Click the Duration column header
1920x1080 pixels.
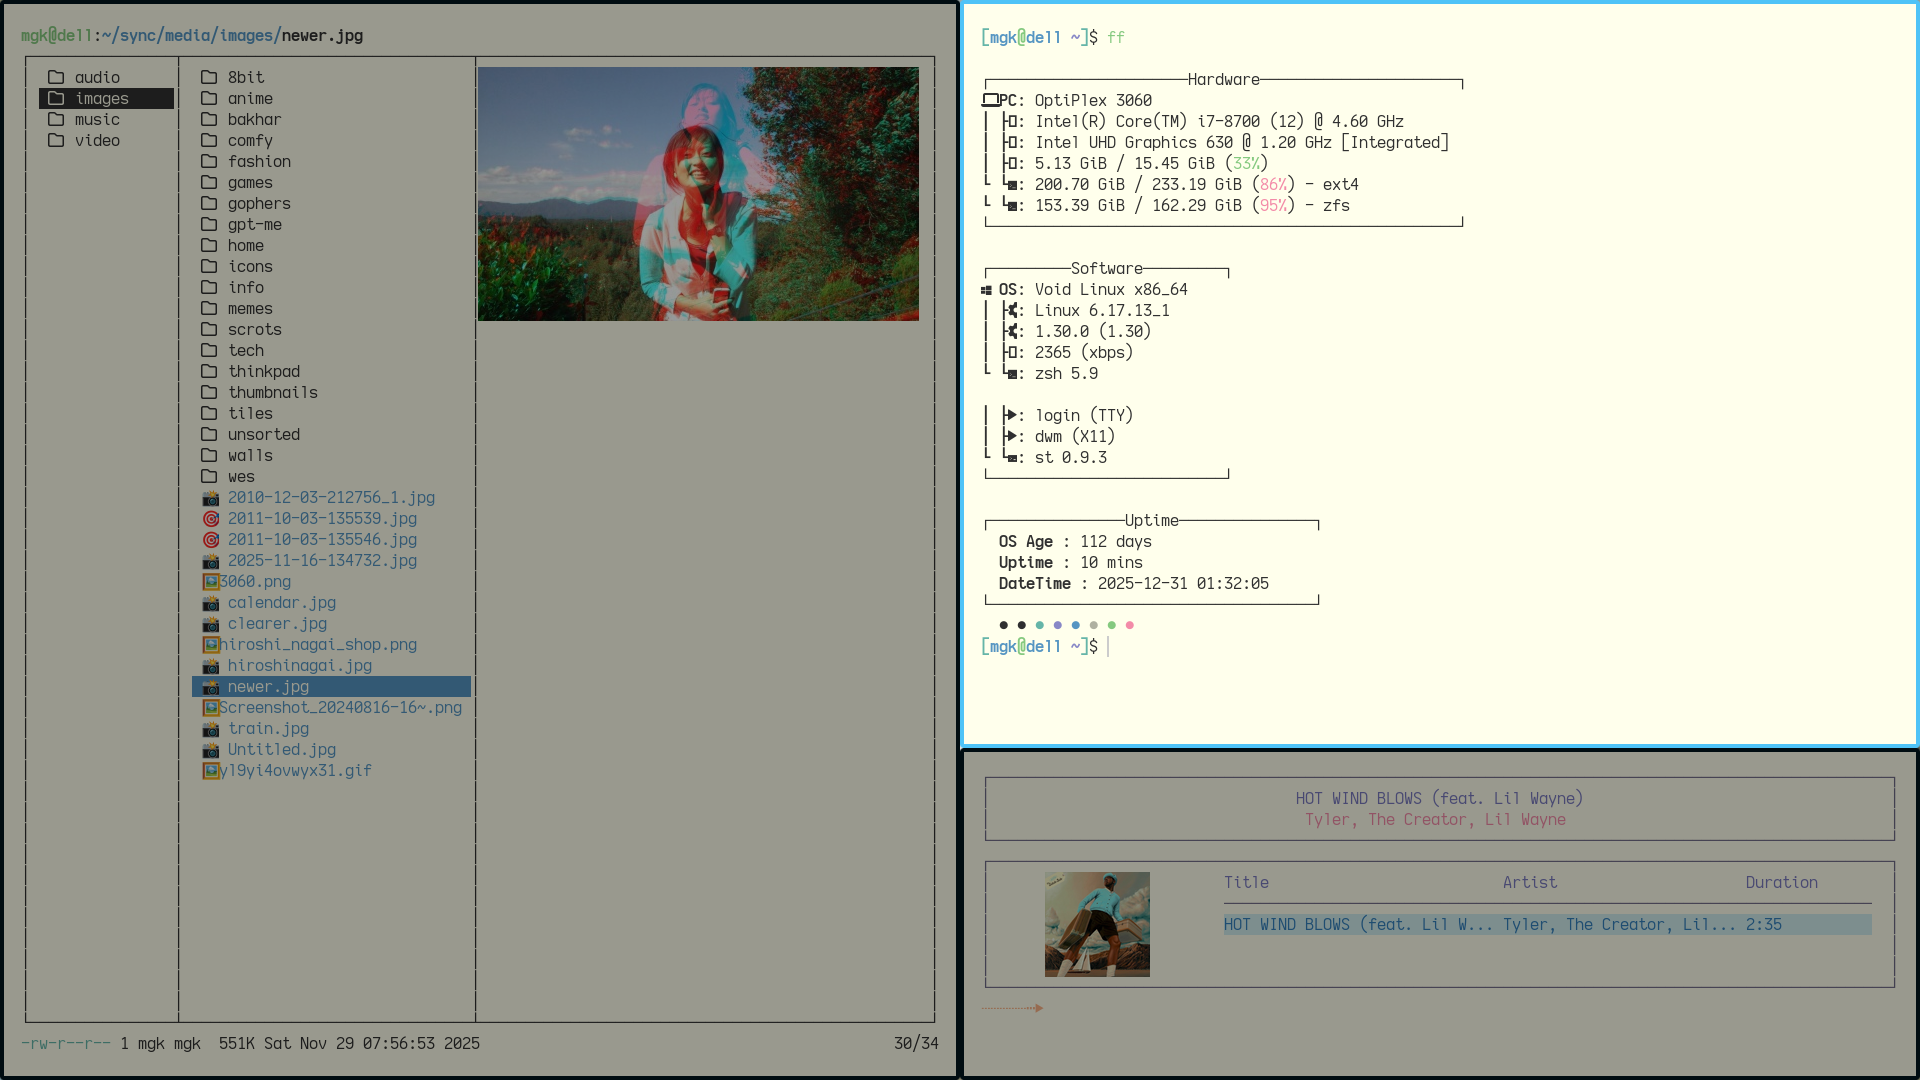(x=1781, y=882)
